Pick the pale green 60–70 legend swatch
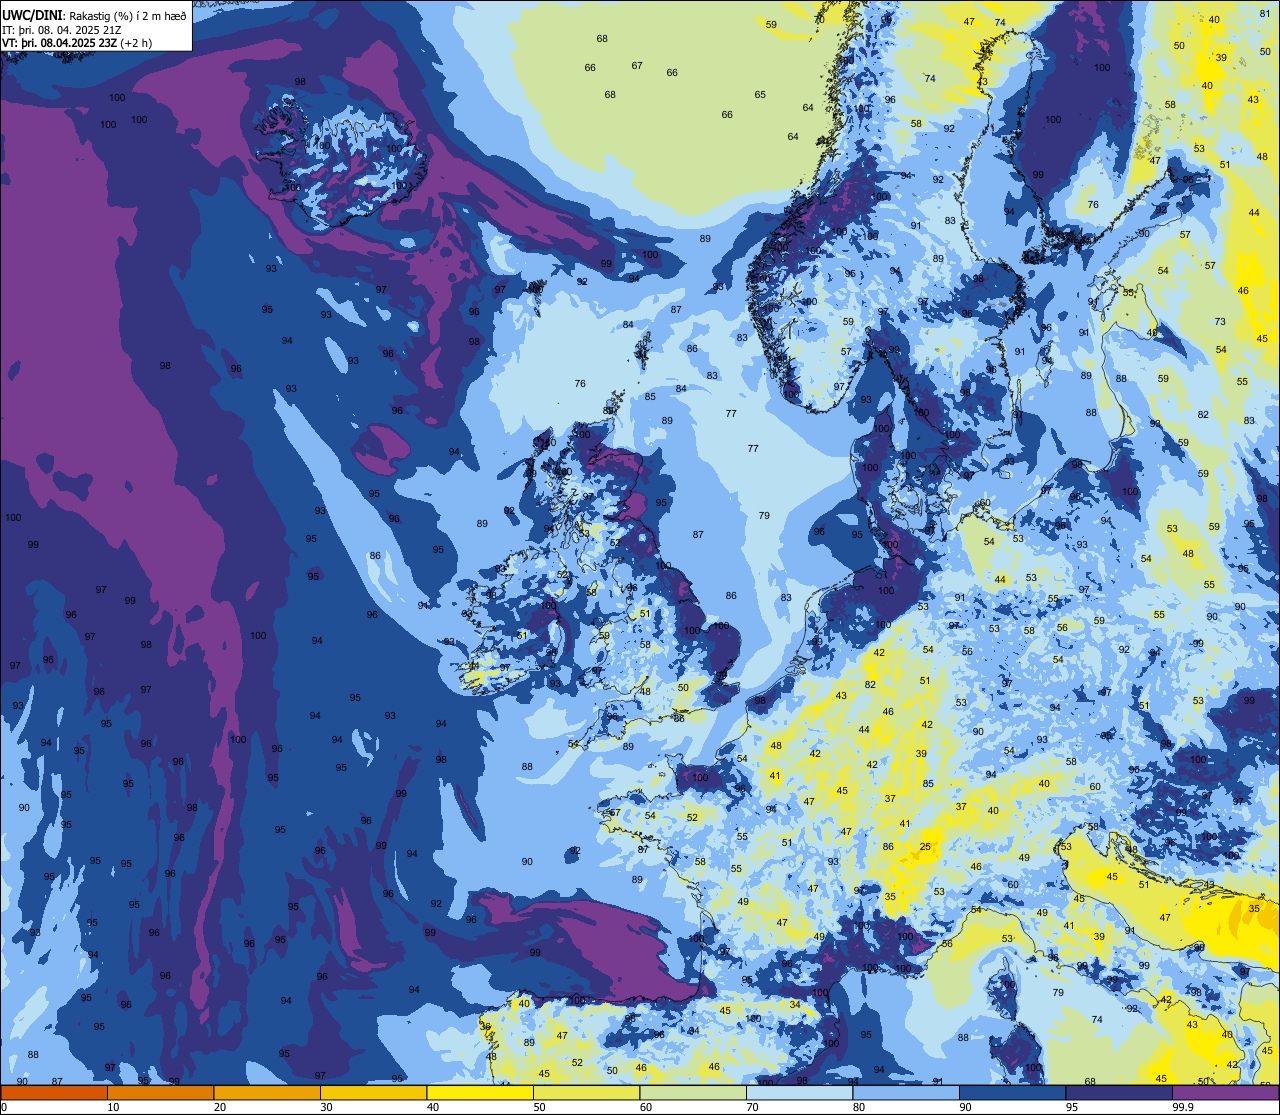1280x1115 pixels. [x=693, y=1092]
